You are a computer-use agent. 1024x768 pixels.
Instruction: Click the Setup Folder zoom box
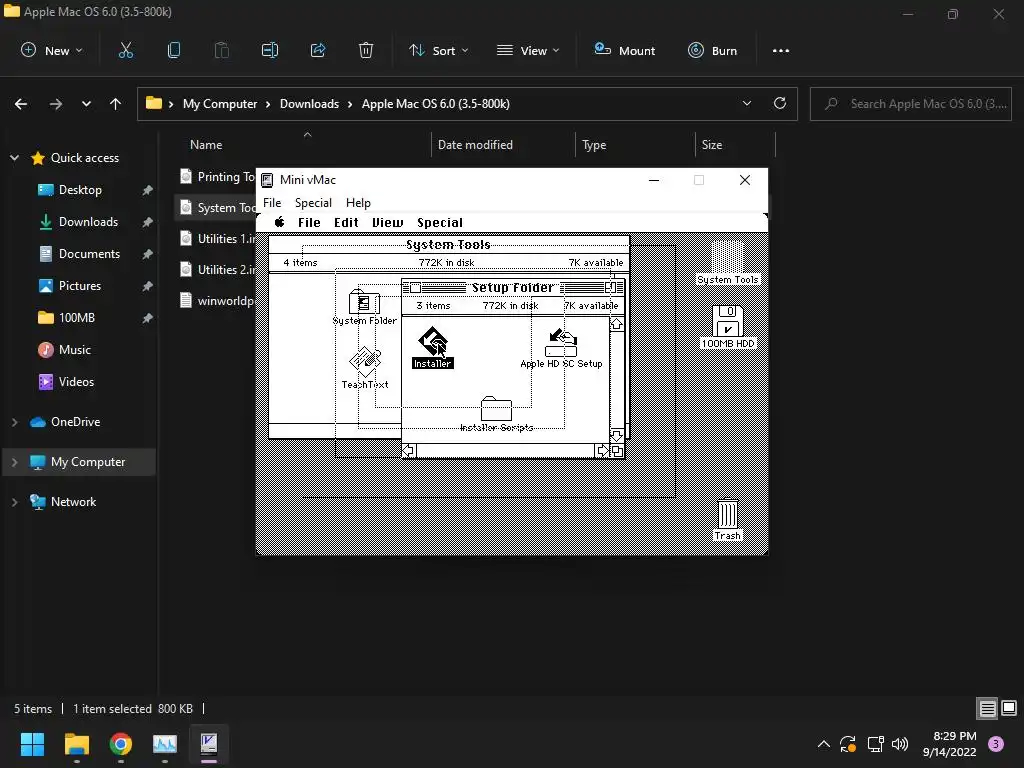611,287
